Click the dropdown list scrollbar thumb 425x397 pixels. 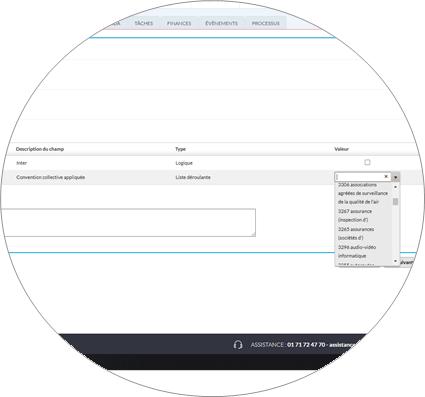coord(395,202)
